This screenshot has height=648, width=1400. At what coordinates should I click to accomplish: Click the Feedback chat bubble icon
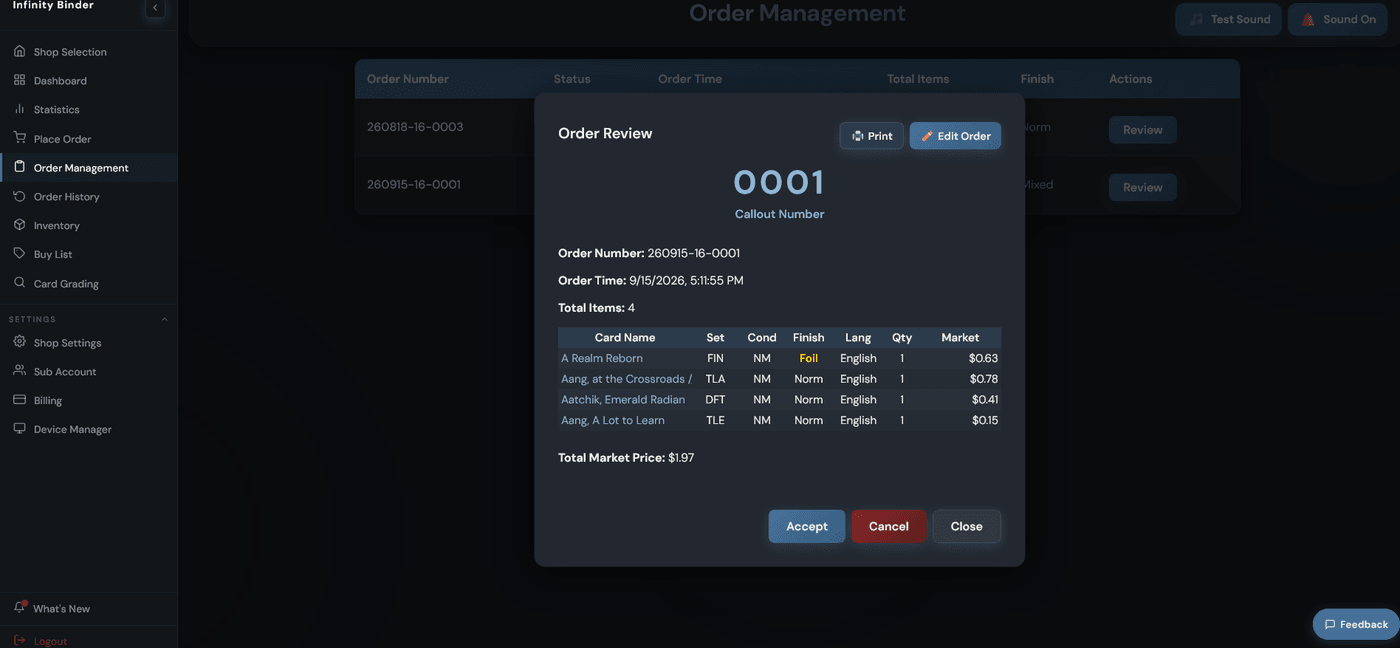[1330, 624]
